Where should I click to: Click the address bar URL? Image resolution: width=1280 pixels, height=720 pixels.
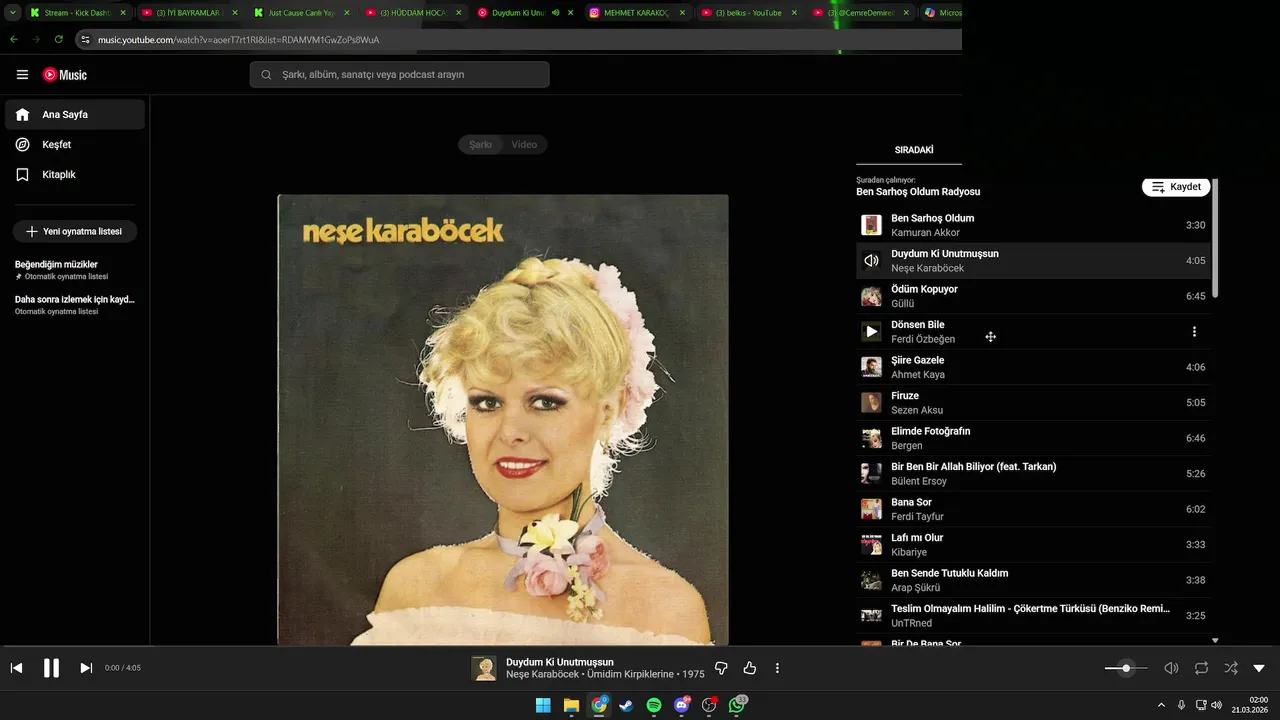point(238,40)
